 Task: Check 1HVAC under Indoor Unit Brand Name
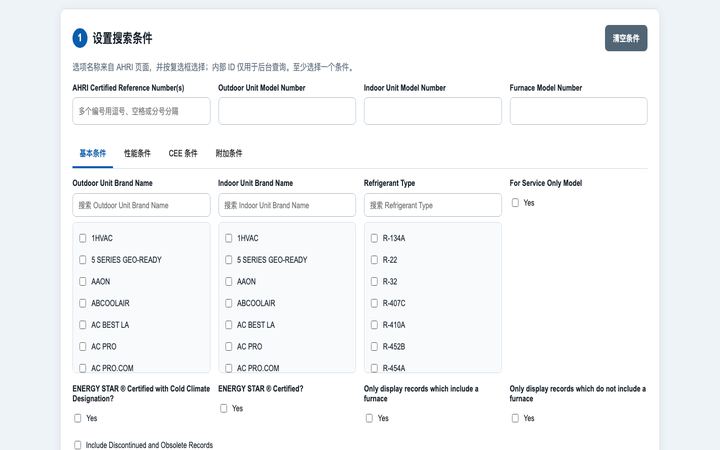[x=229, y=238]
